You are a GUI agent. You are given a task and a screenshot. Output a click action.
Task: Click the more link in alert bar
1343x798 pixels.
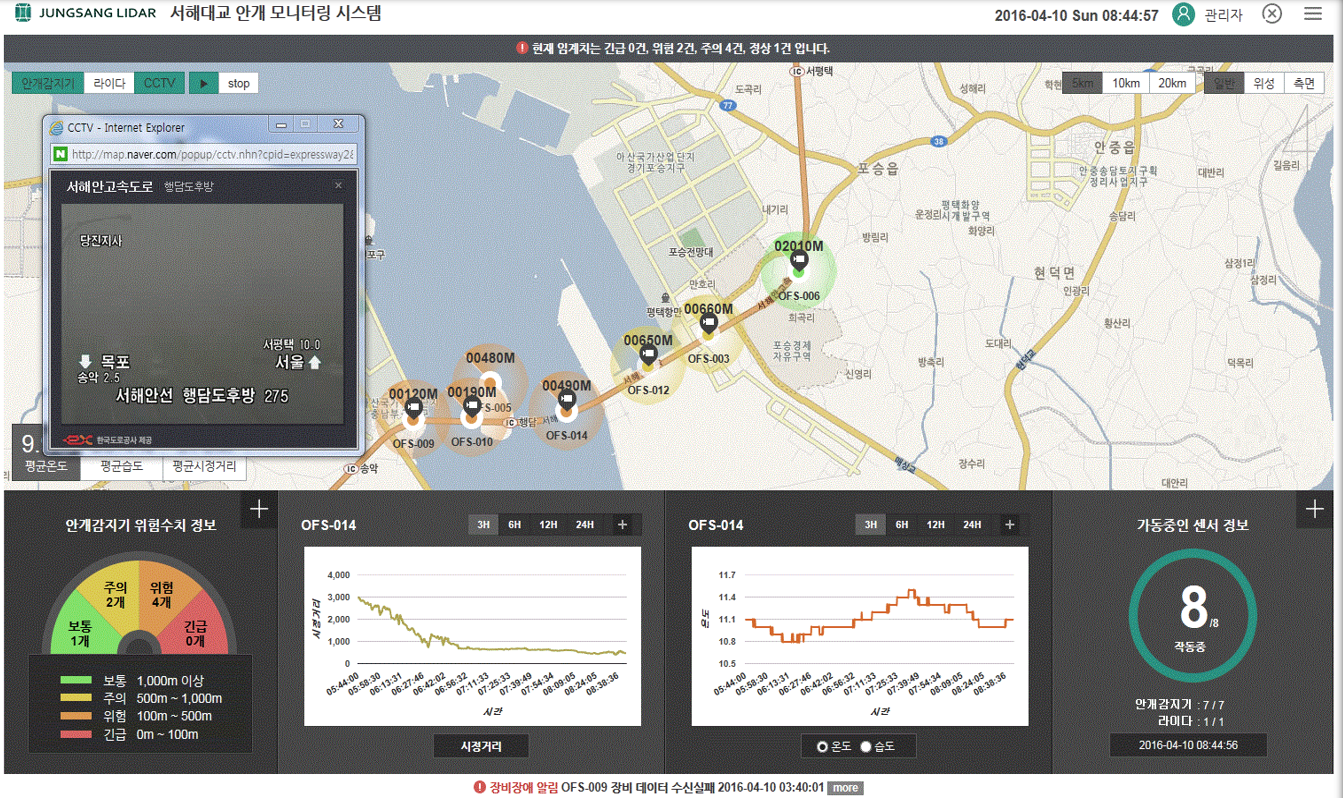pyautogui.click(x=845, y=788)
